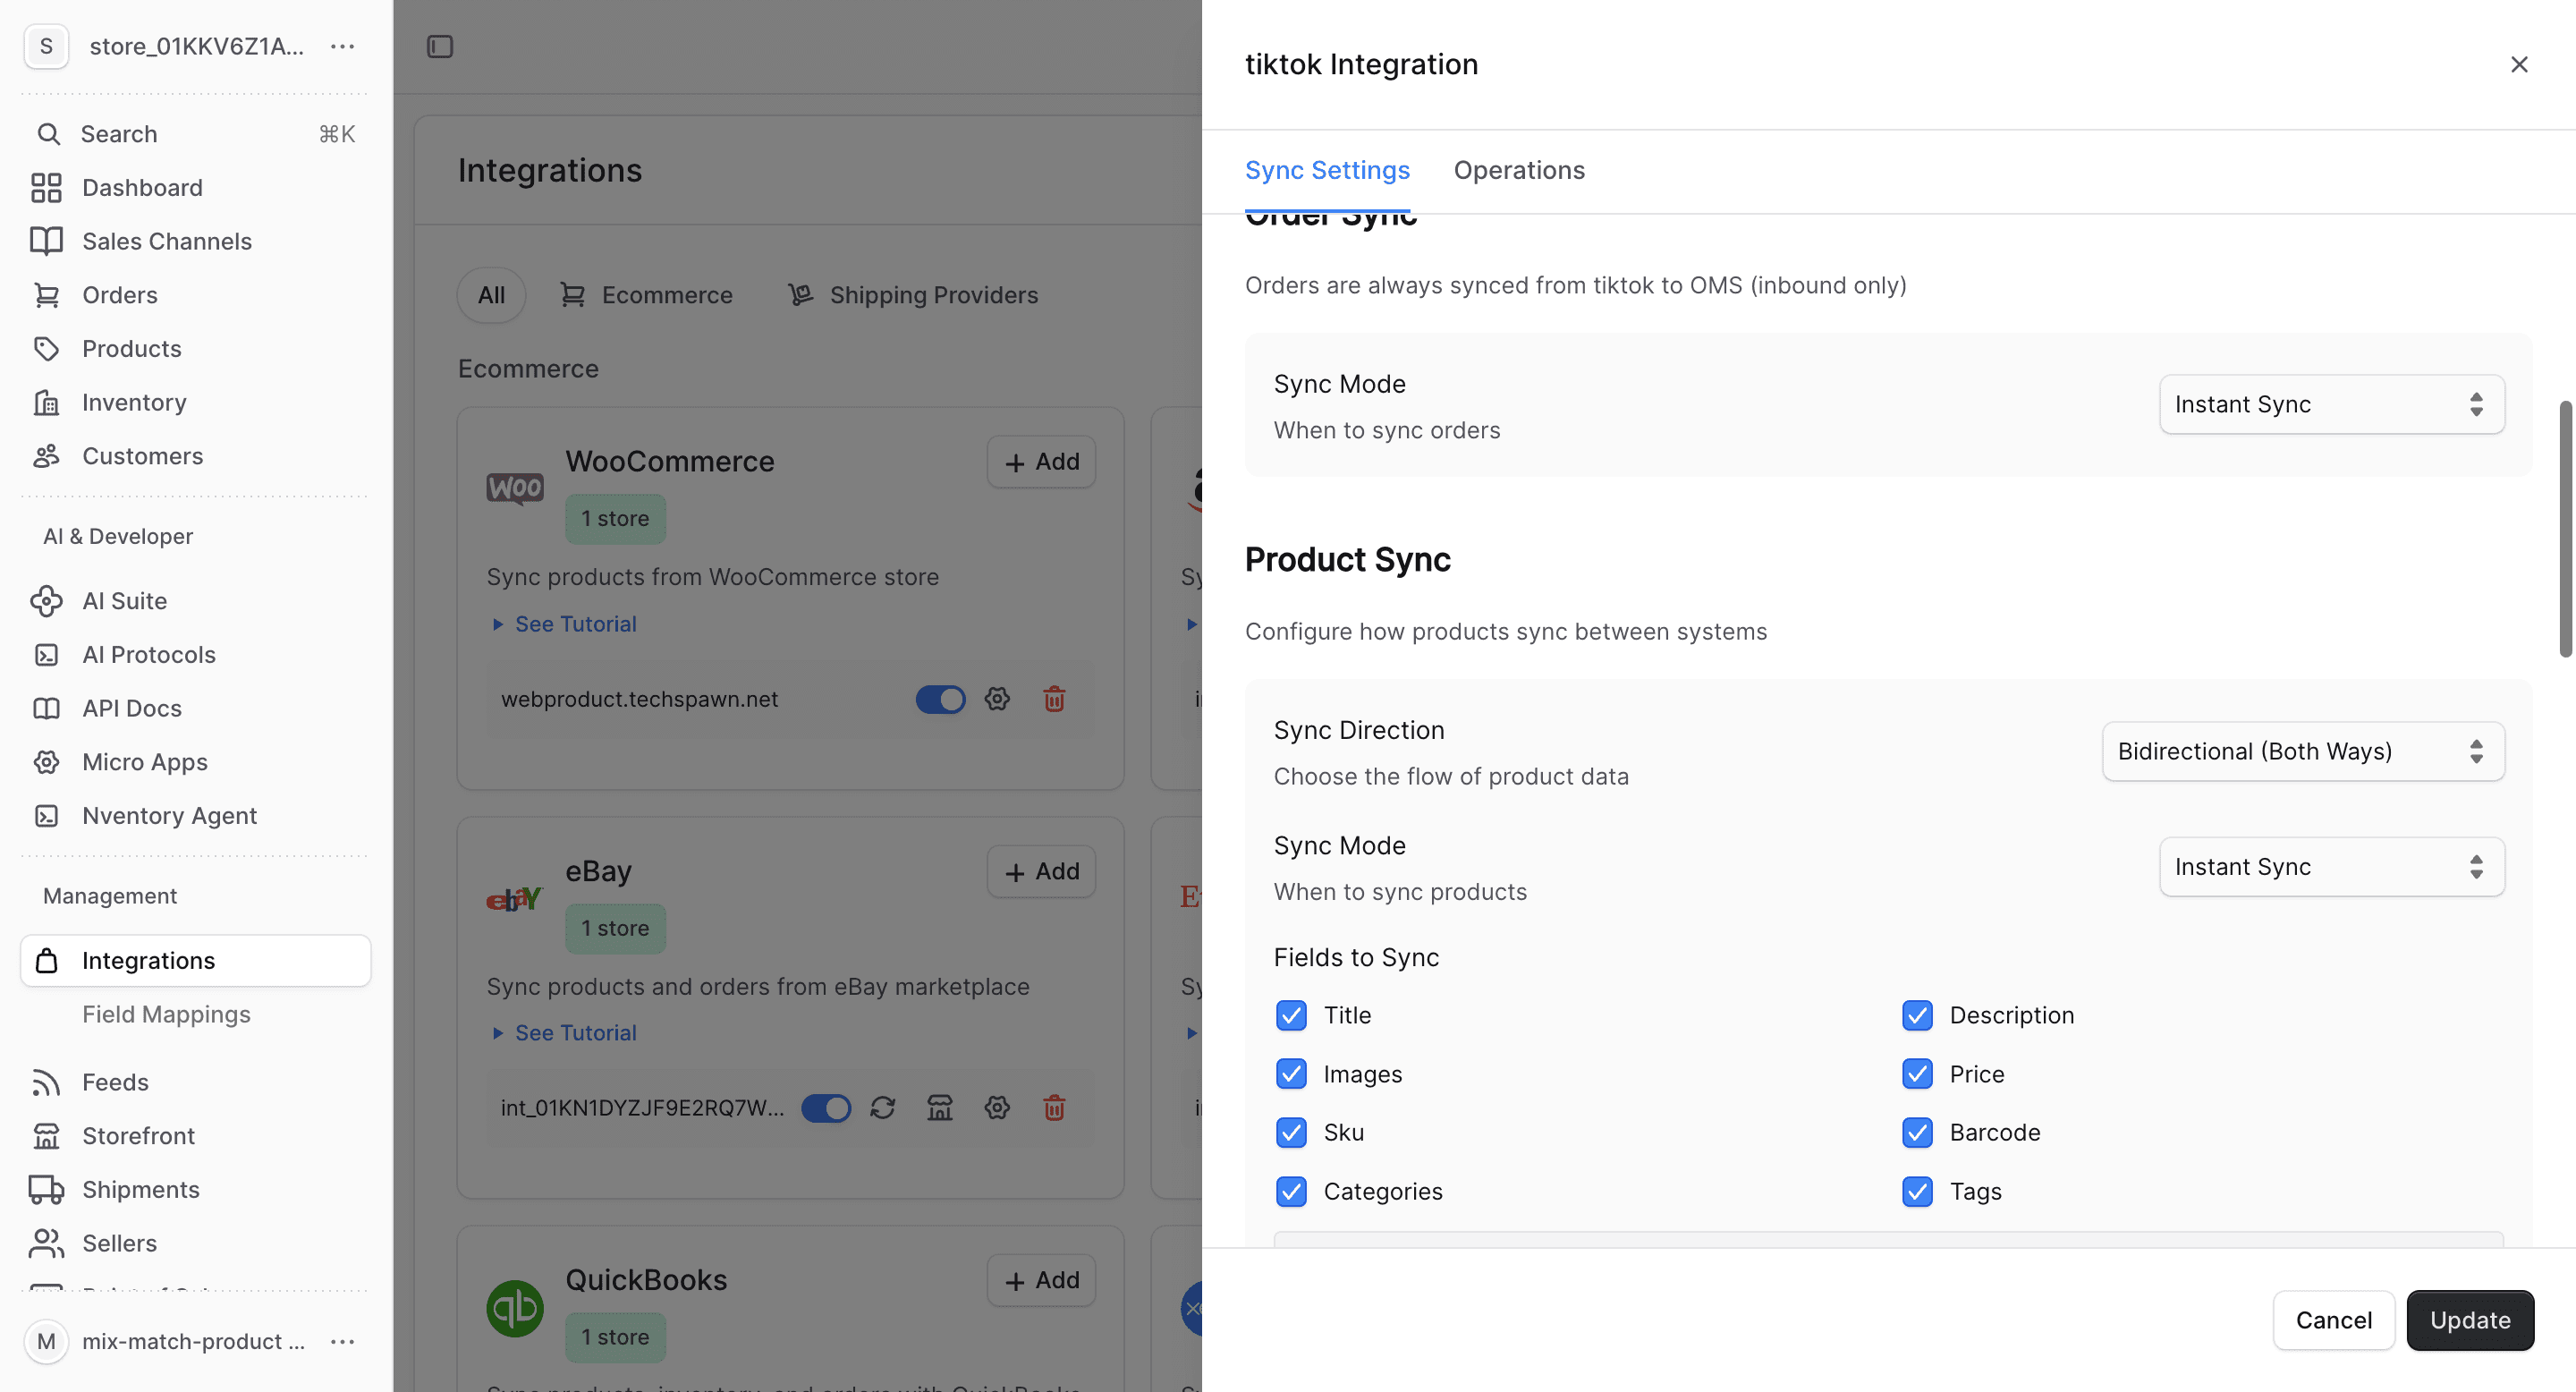Image resolution: width=2576 pixels, height=1392 pixels.
Task: Click the AI Suite icon
Action: tap(46, 601)
